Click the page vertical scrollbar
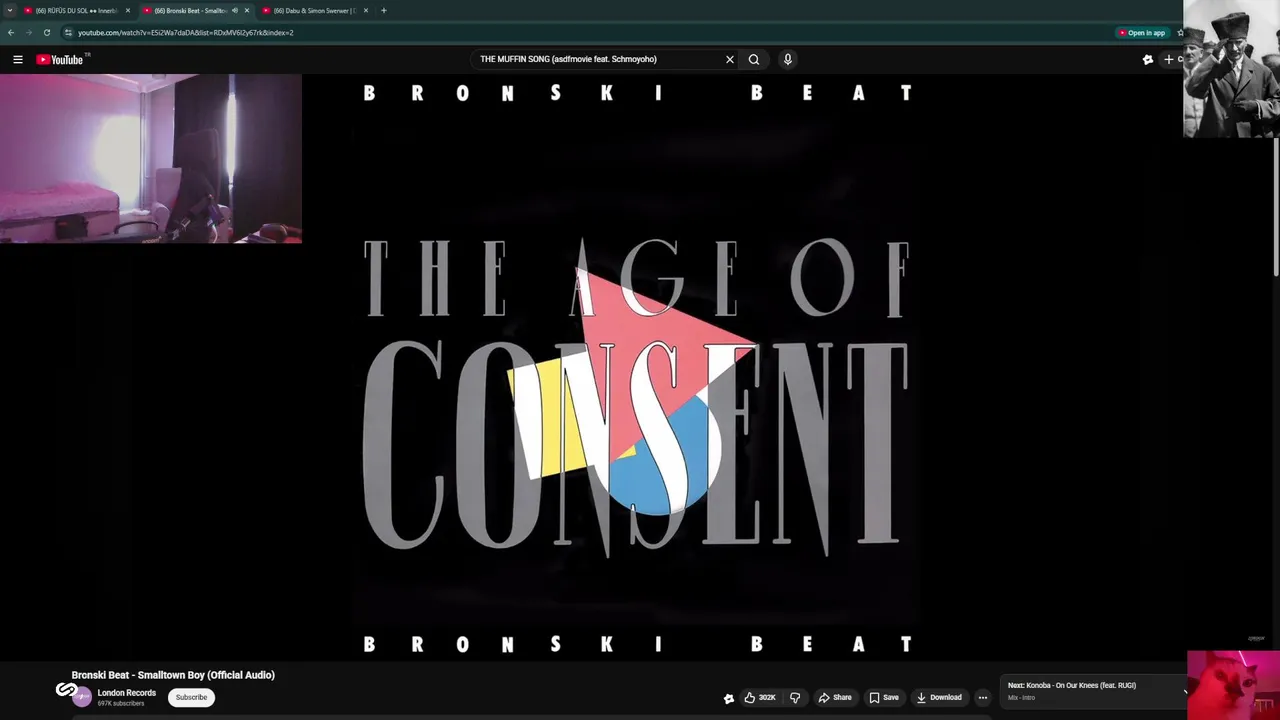This screenshot has height=720, width=1280. (1276, 207)
